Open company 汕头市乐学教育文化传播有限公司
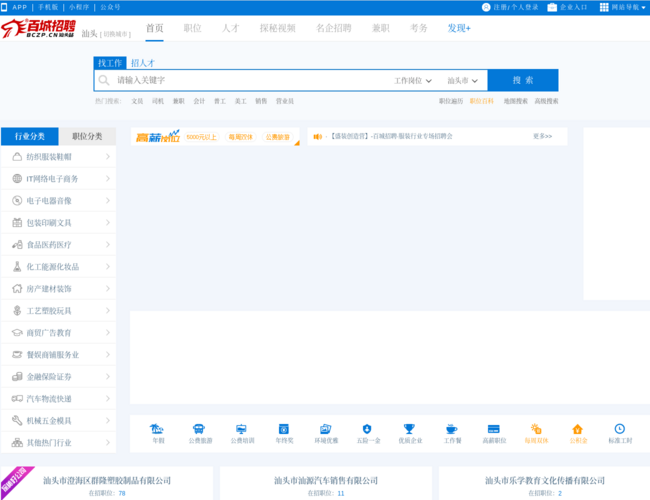 (x=545, y=481)
